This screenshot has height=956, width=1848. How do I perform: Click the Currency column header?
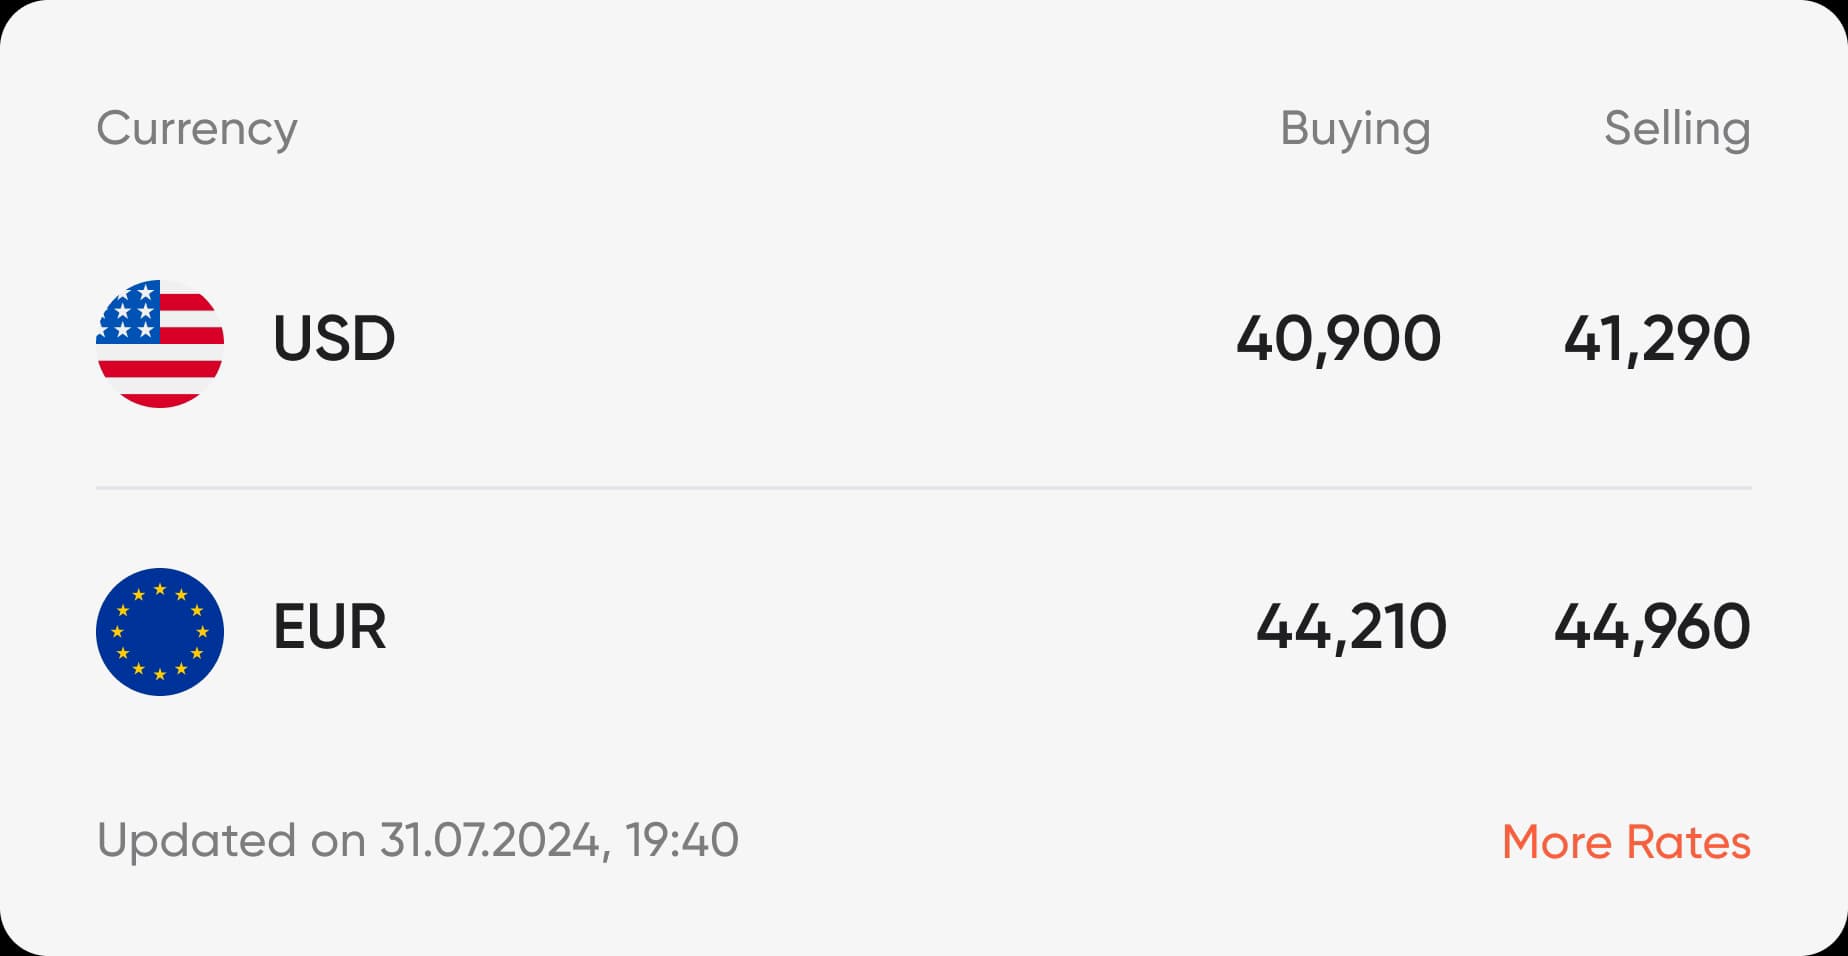197,129
